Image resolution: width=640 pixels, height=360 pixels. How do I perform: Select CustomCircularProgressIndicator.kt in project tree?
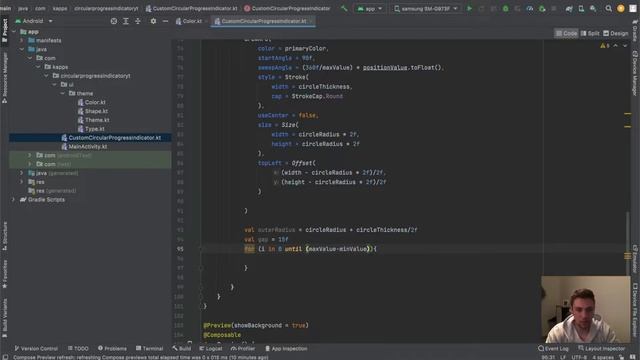click(111, 138)
